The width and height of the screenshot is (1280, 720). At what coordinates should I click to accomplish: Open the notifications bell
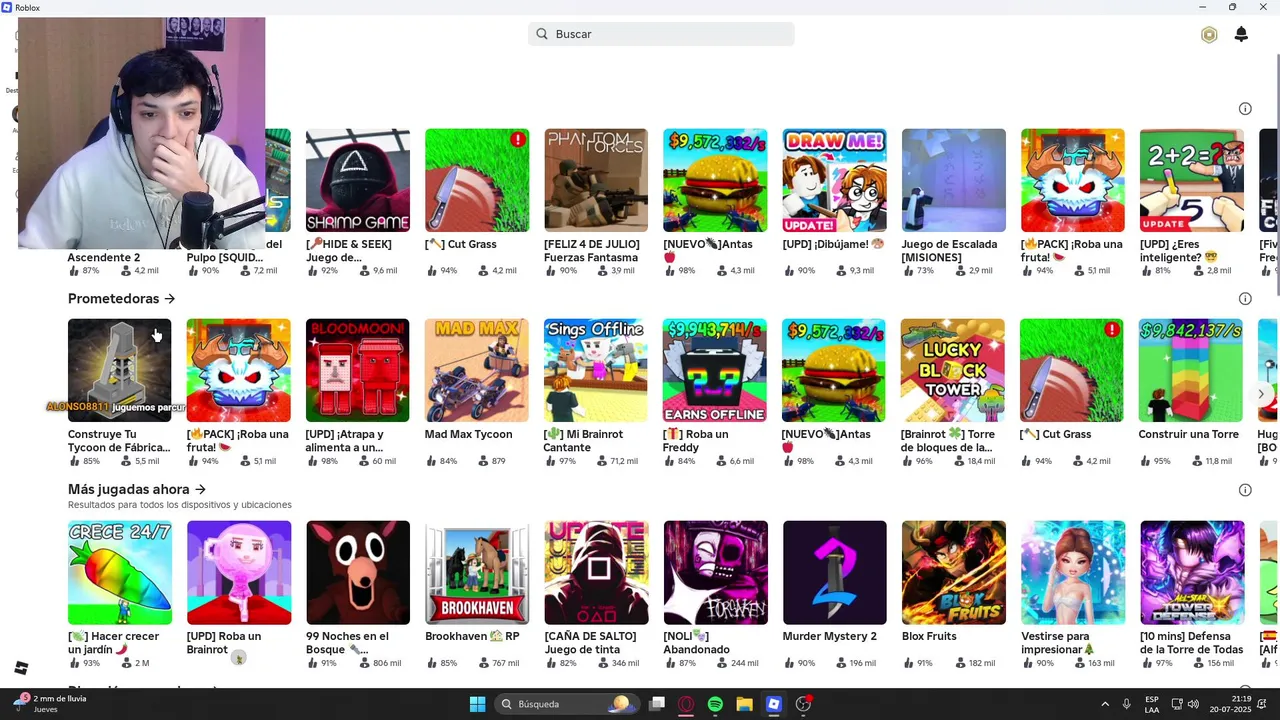(1241, 35)
